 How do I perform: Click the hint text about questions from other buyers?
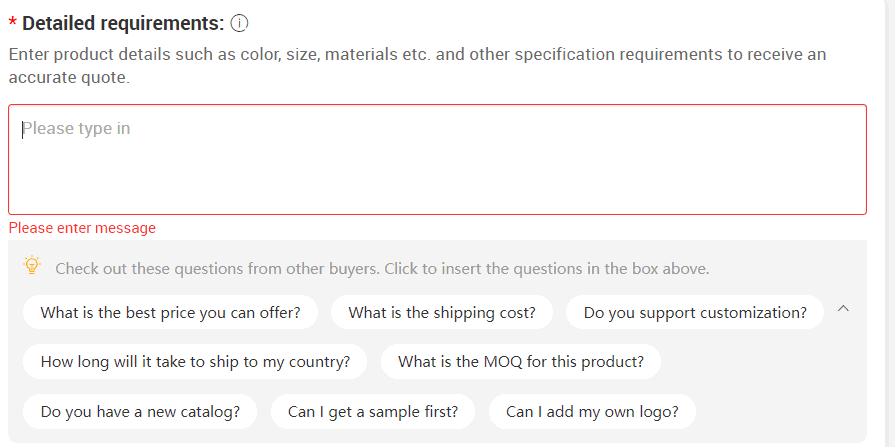click(382, 268)
